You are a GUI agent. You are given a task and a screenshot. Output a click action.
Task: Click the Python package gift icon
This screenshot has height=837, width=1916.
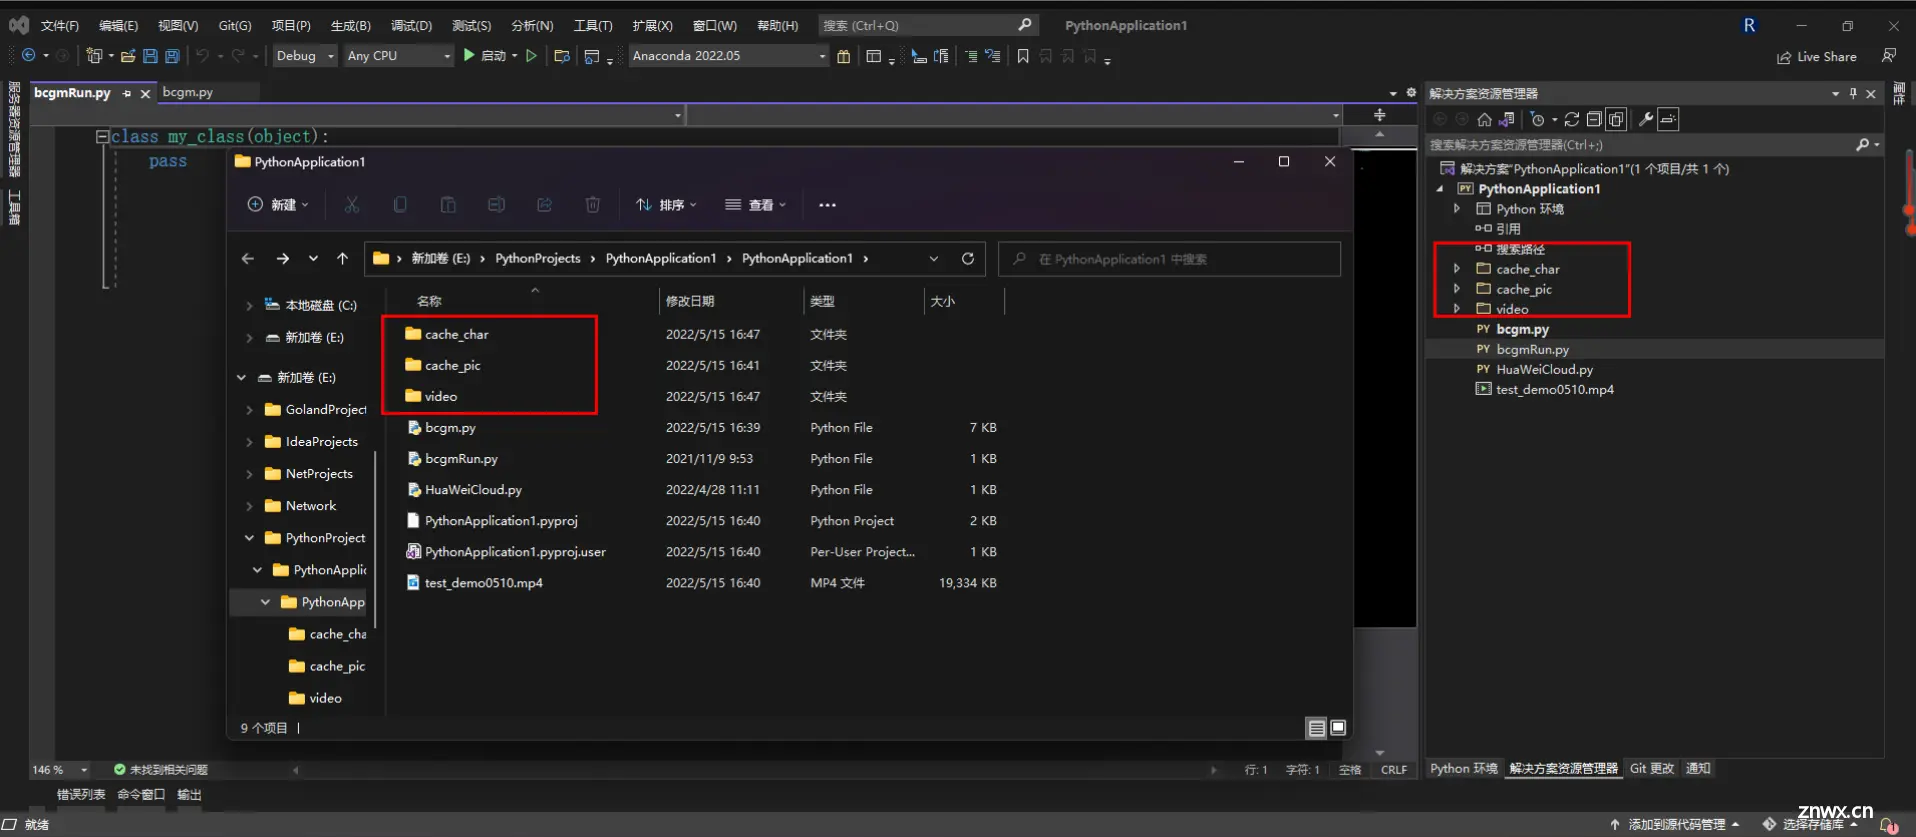tap(843, 56)
